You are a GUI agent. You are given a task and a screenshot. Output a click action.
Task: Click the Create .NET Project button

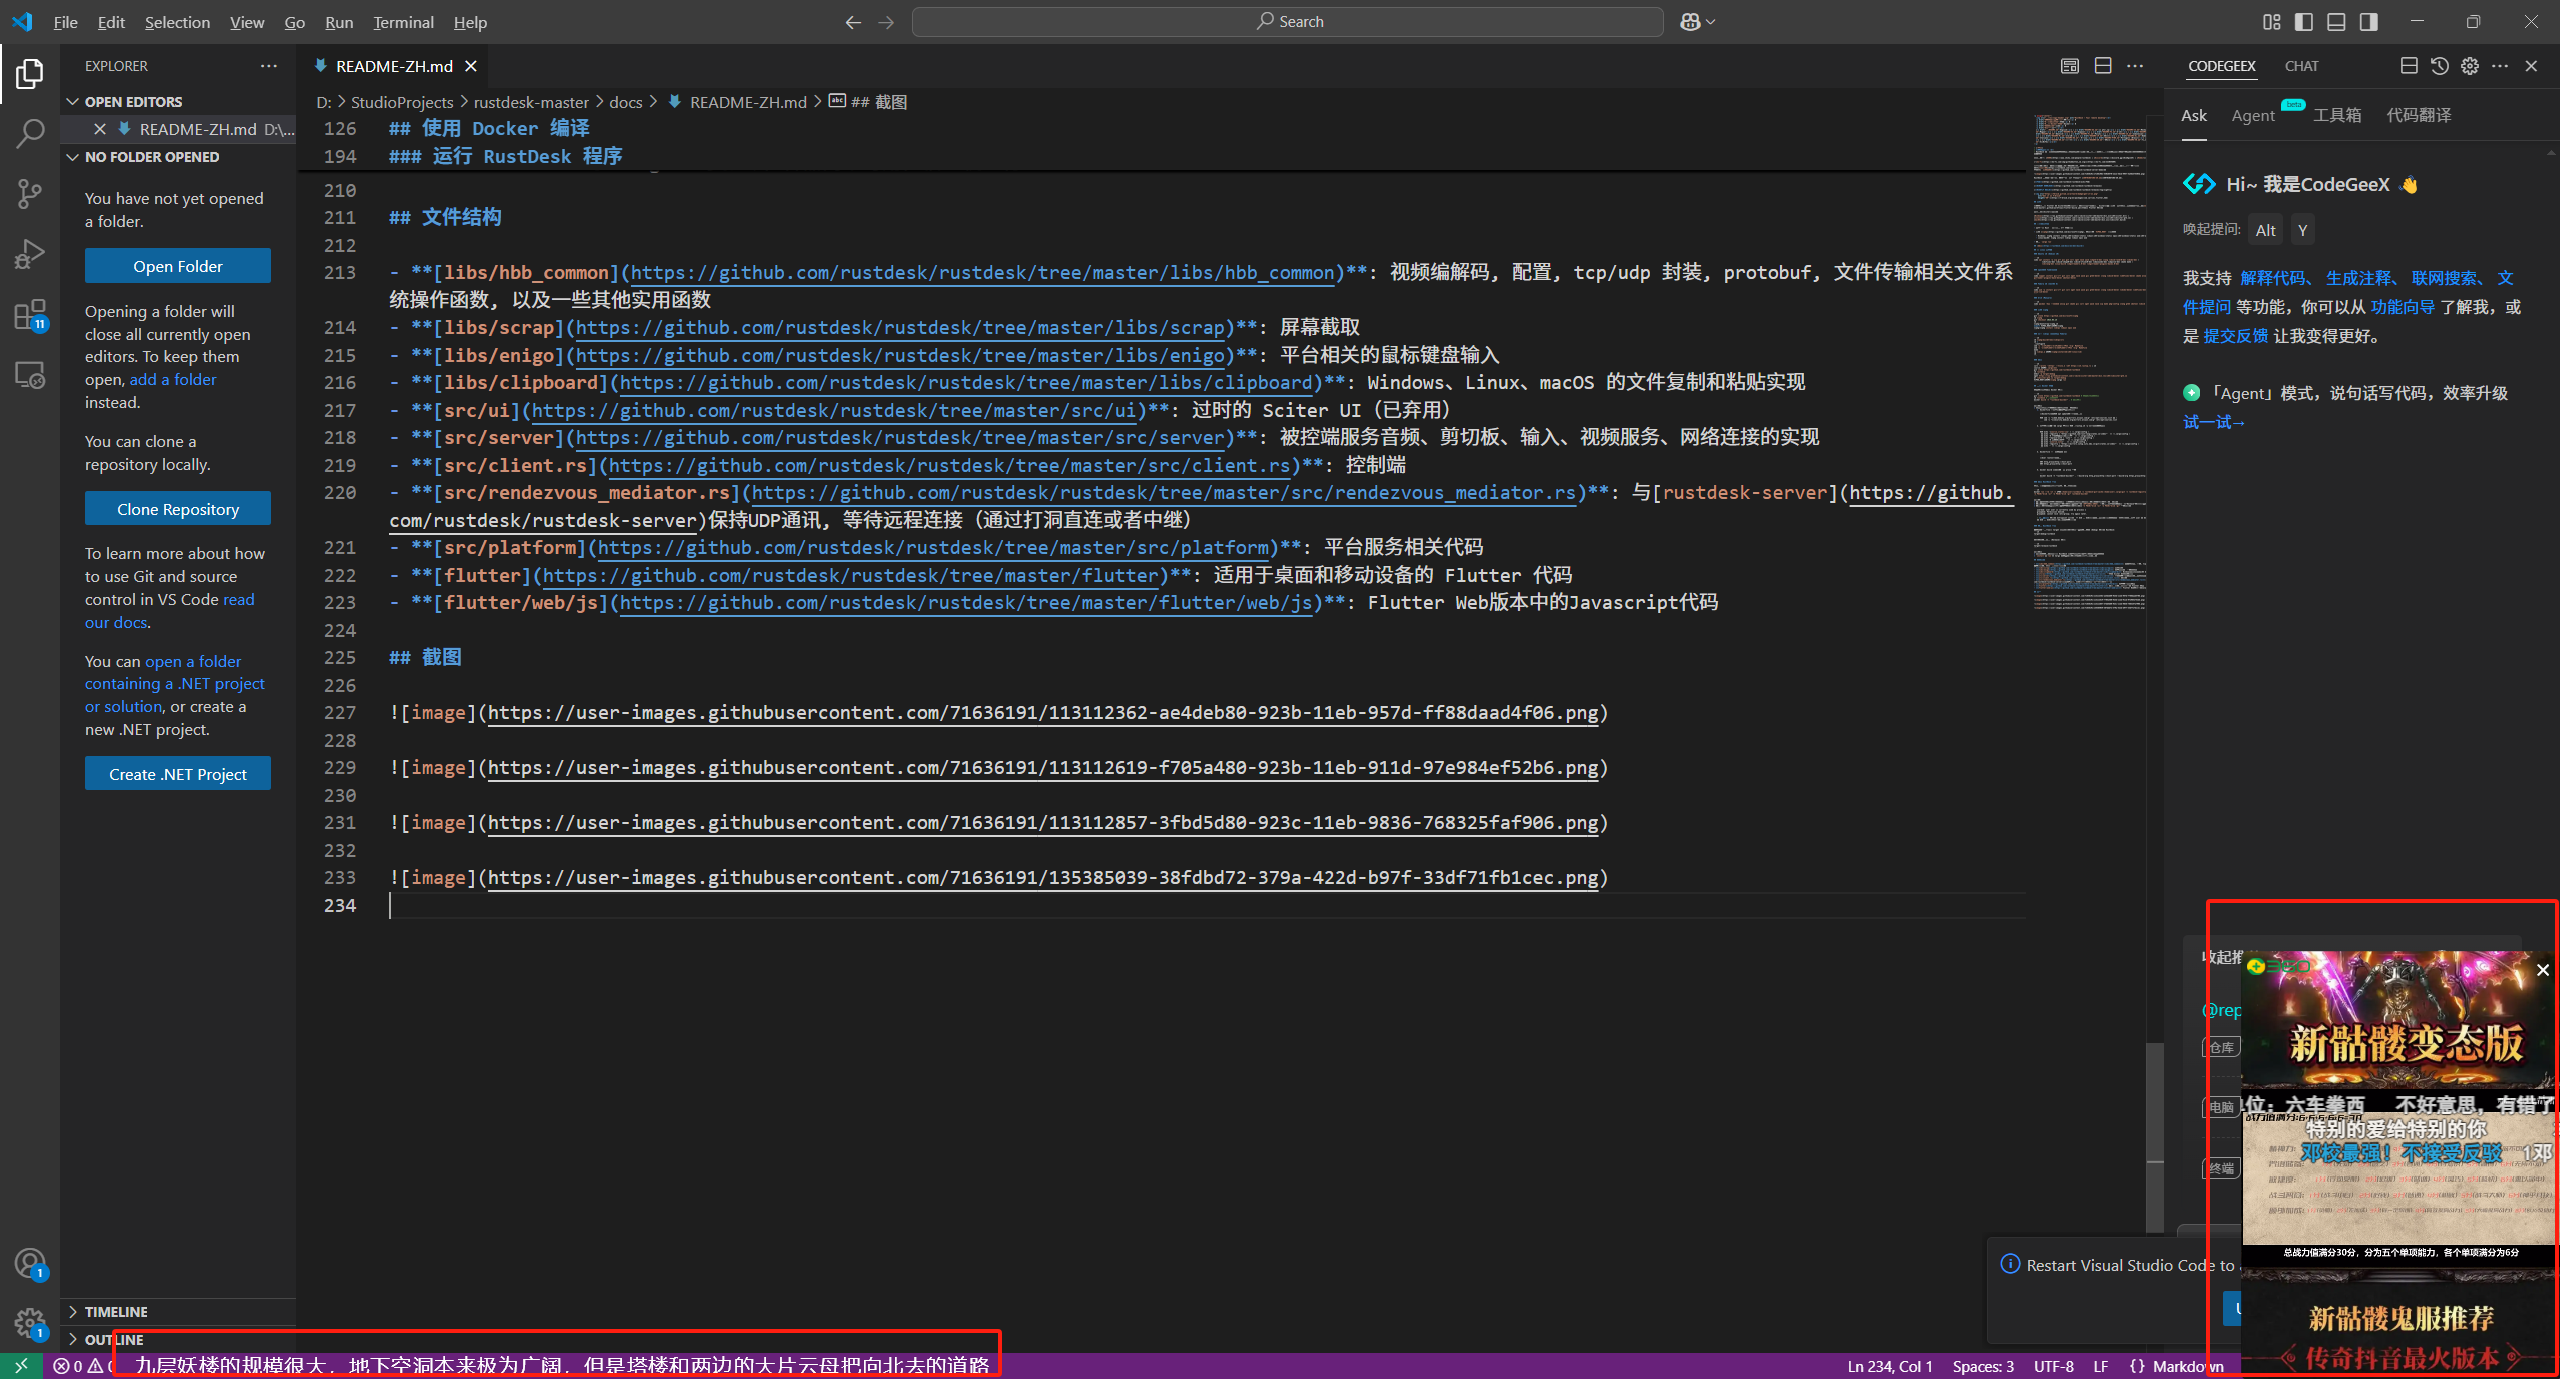click(178, 774)
